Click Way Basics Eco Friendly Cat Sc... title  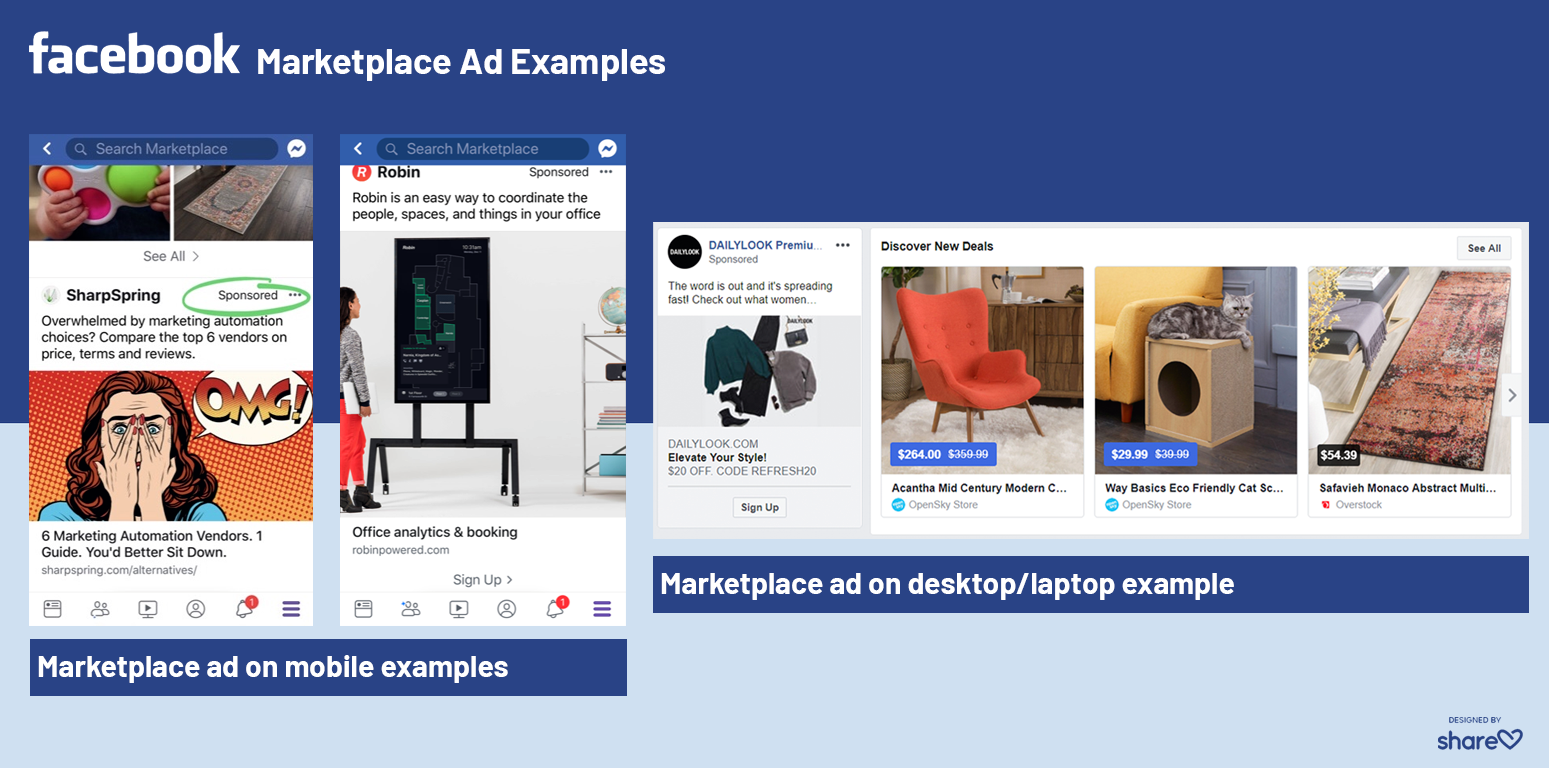pyautogui.click(x=1194, y=488)
